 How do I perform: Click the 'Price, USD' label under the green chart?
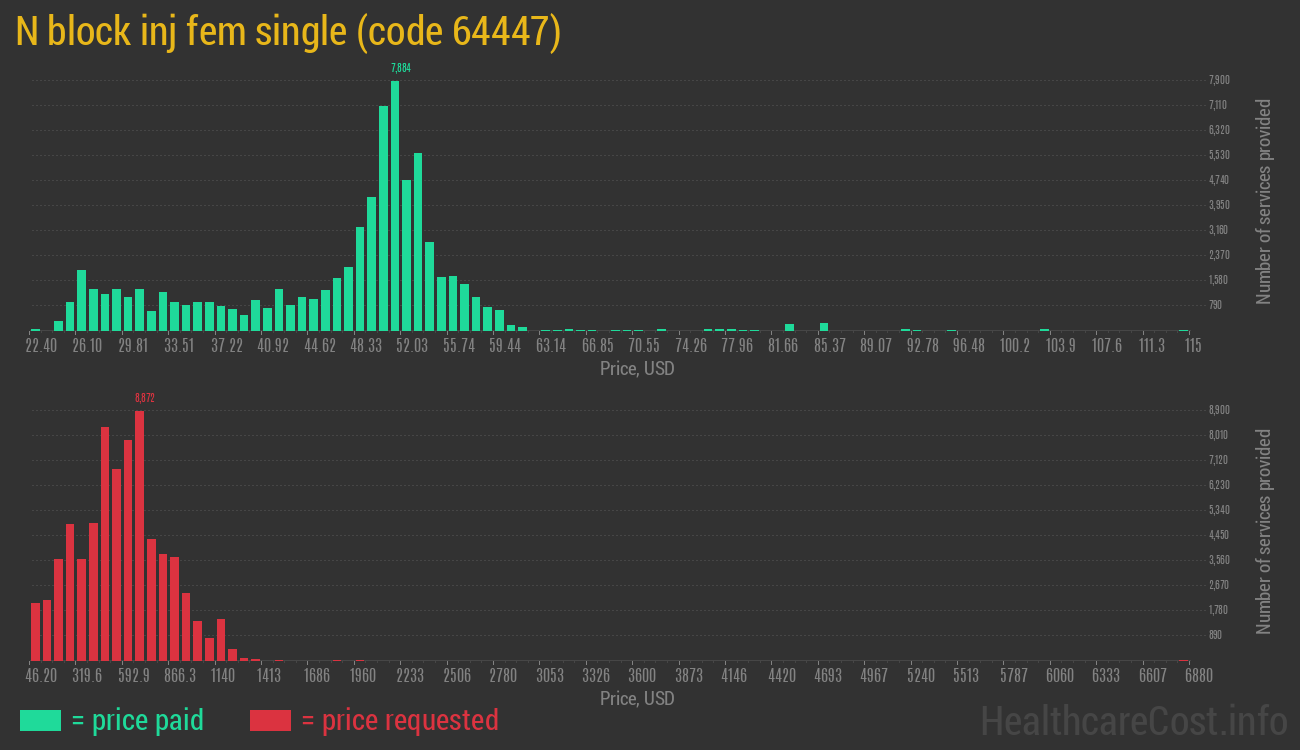pyautogui.click(x=637, y=369)
